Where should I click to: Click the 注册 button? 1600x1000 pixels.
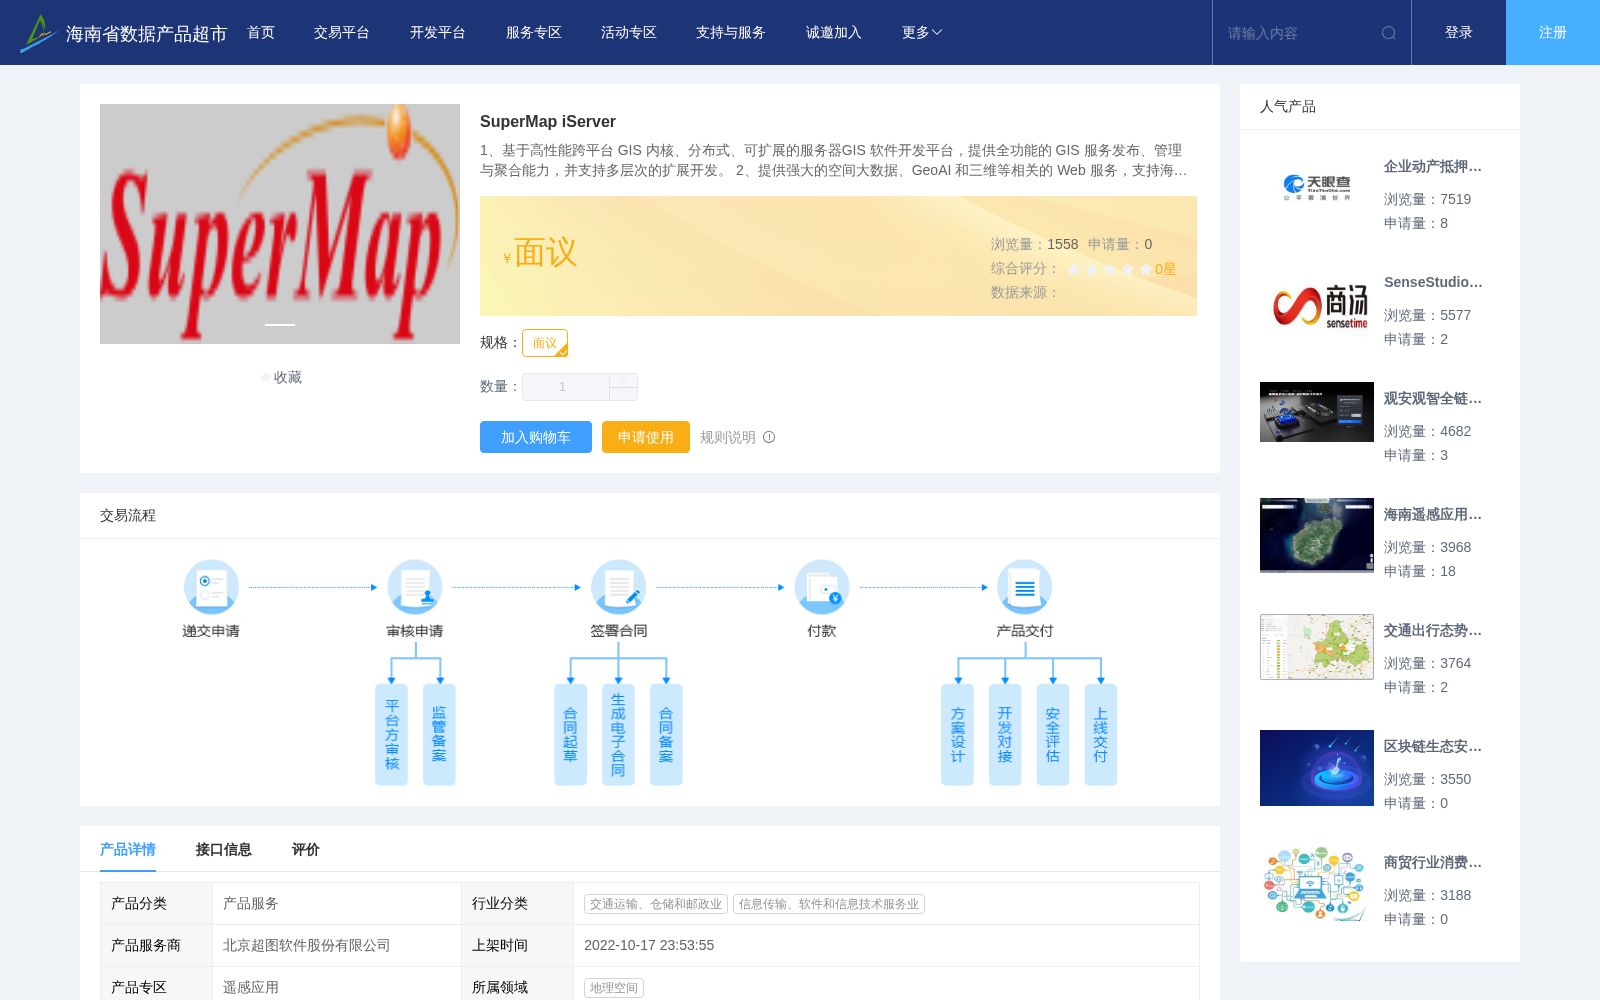pyautogui.click(x=1553, y=33)
